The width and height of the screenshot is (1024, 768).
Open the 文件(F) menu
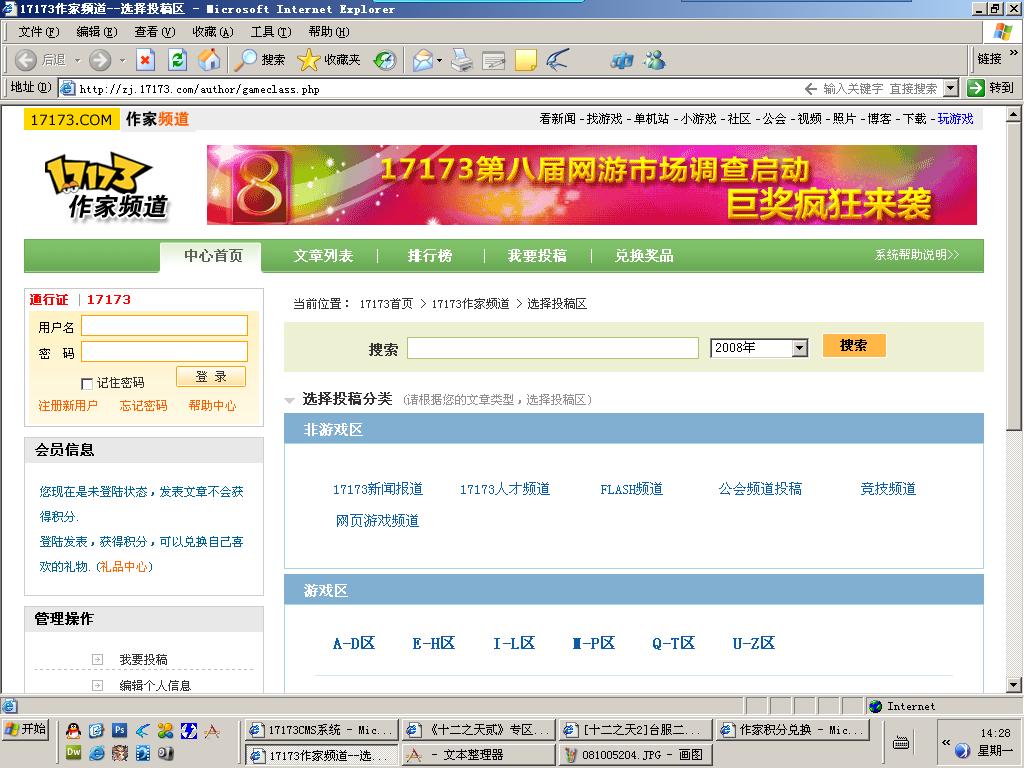click(39, 31)
